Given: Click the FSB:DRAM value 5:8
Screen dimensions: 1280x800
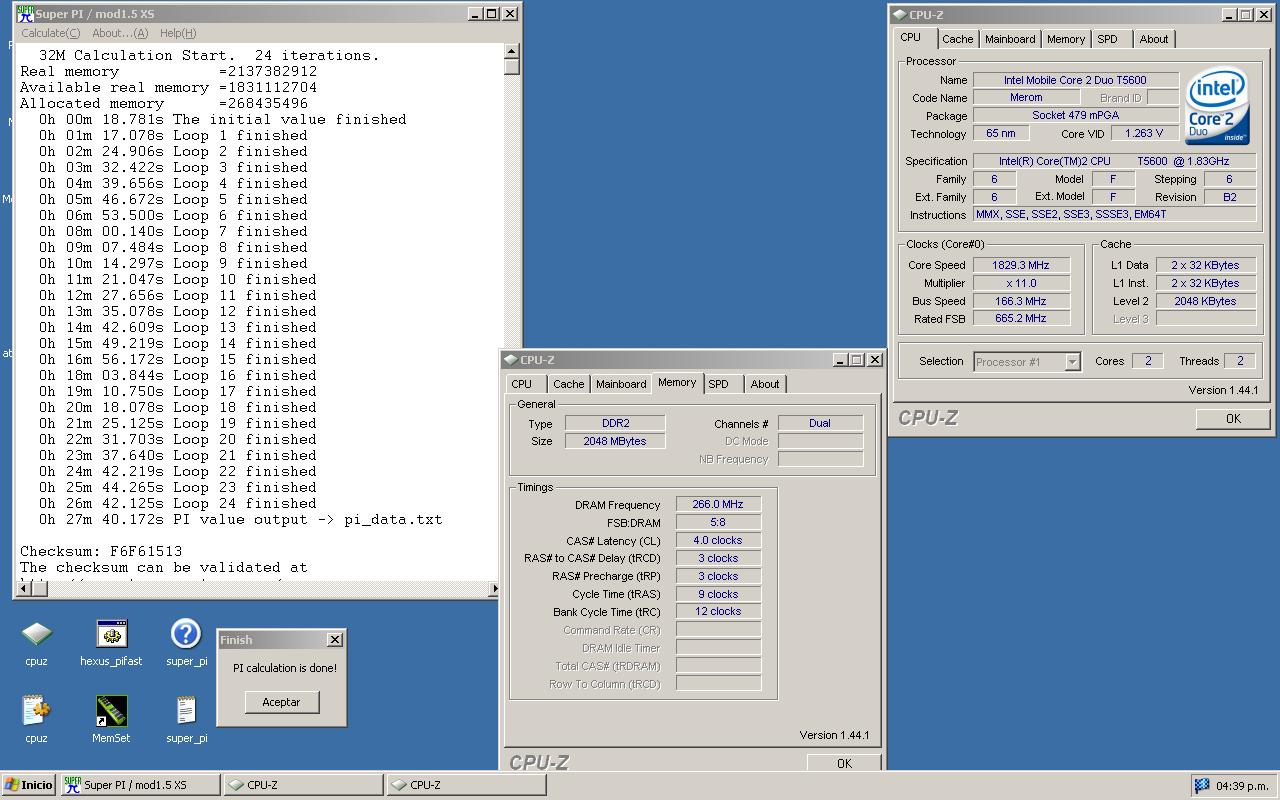Looking at the screenshot, I should pos(718,522).
